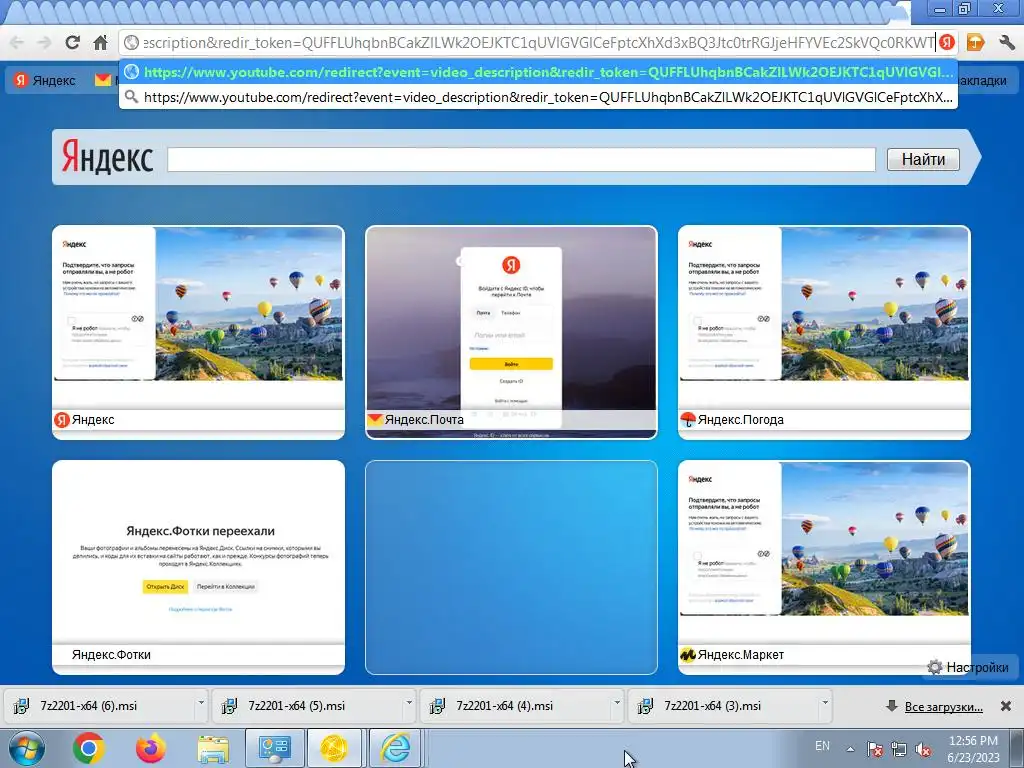
Task: Open Windows Explorer from taskbar
Action: coord(213,748)
